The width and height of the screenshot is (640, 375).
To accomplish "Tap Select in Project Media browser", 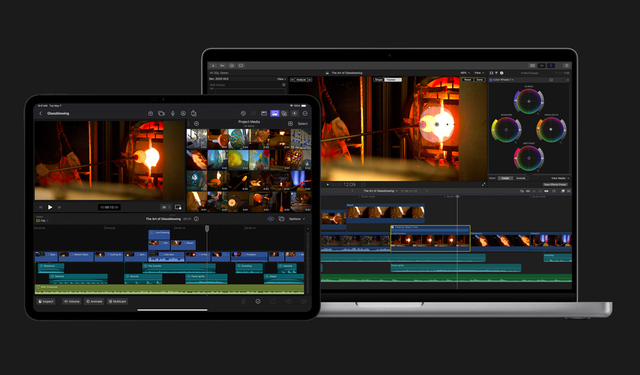I will 302,124.
